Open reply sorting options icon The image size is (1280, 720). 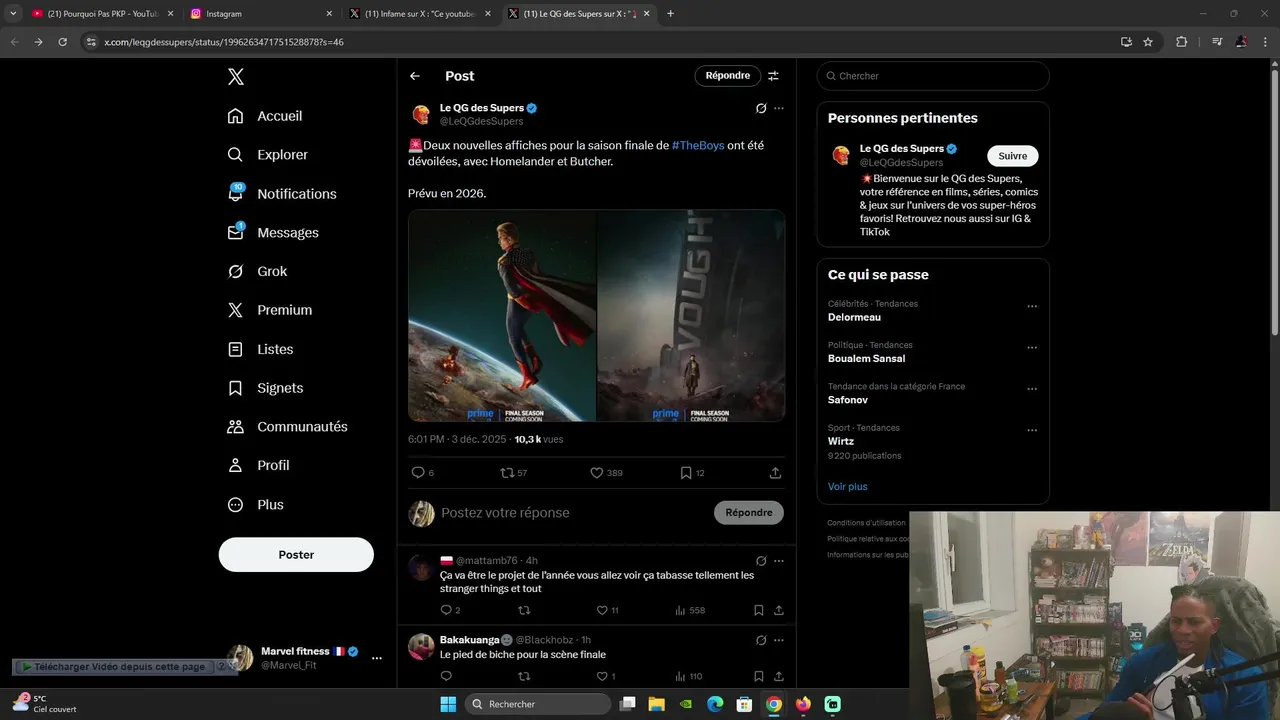click(773, 76)
